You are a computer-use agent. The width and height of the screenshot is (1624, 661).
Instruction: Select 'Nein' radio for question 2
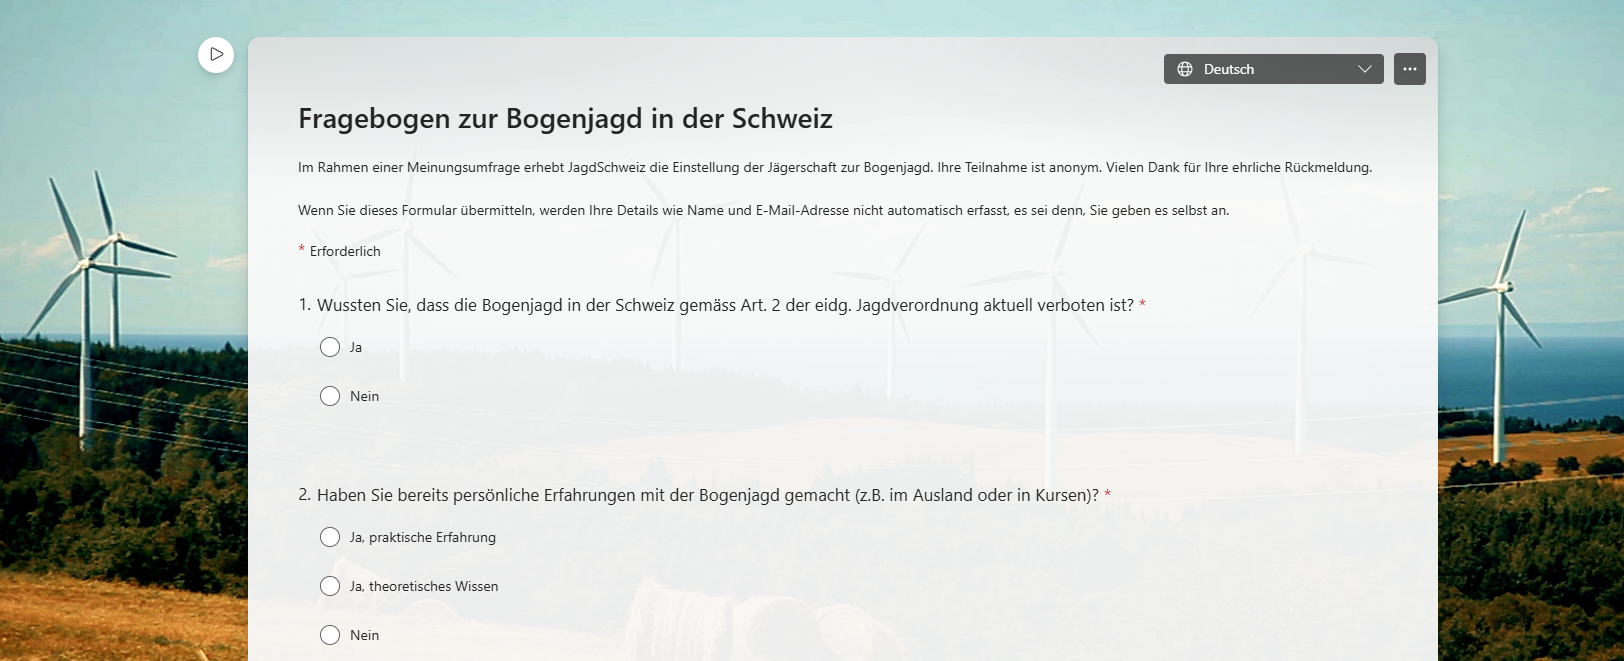[x=330, y=635]
